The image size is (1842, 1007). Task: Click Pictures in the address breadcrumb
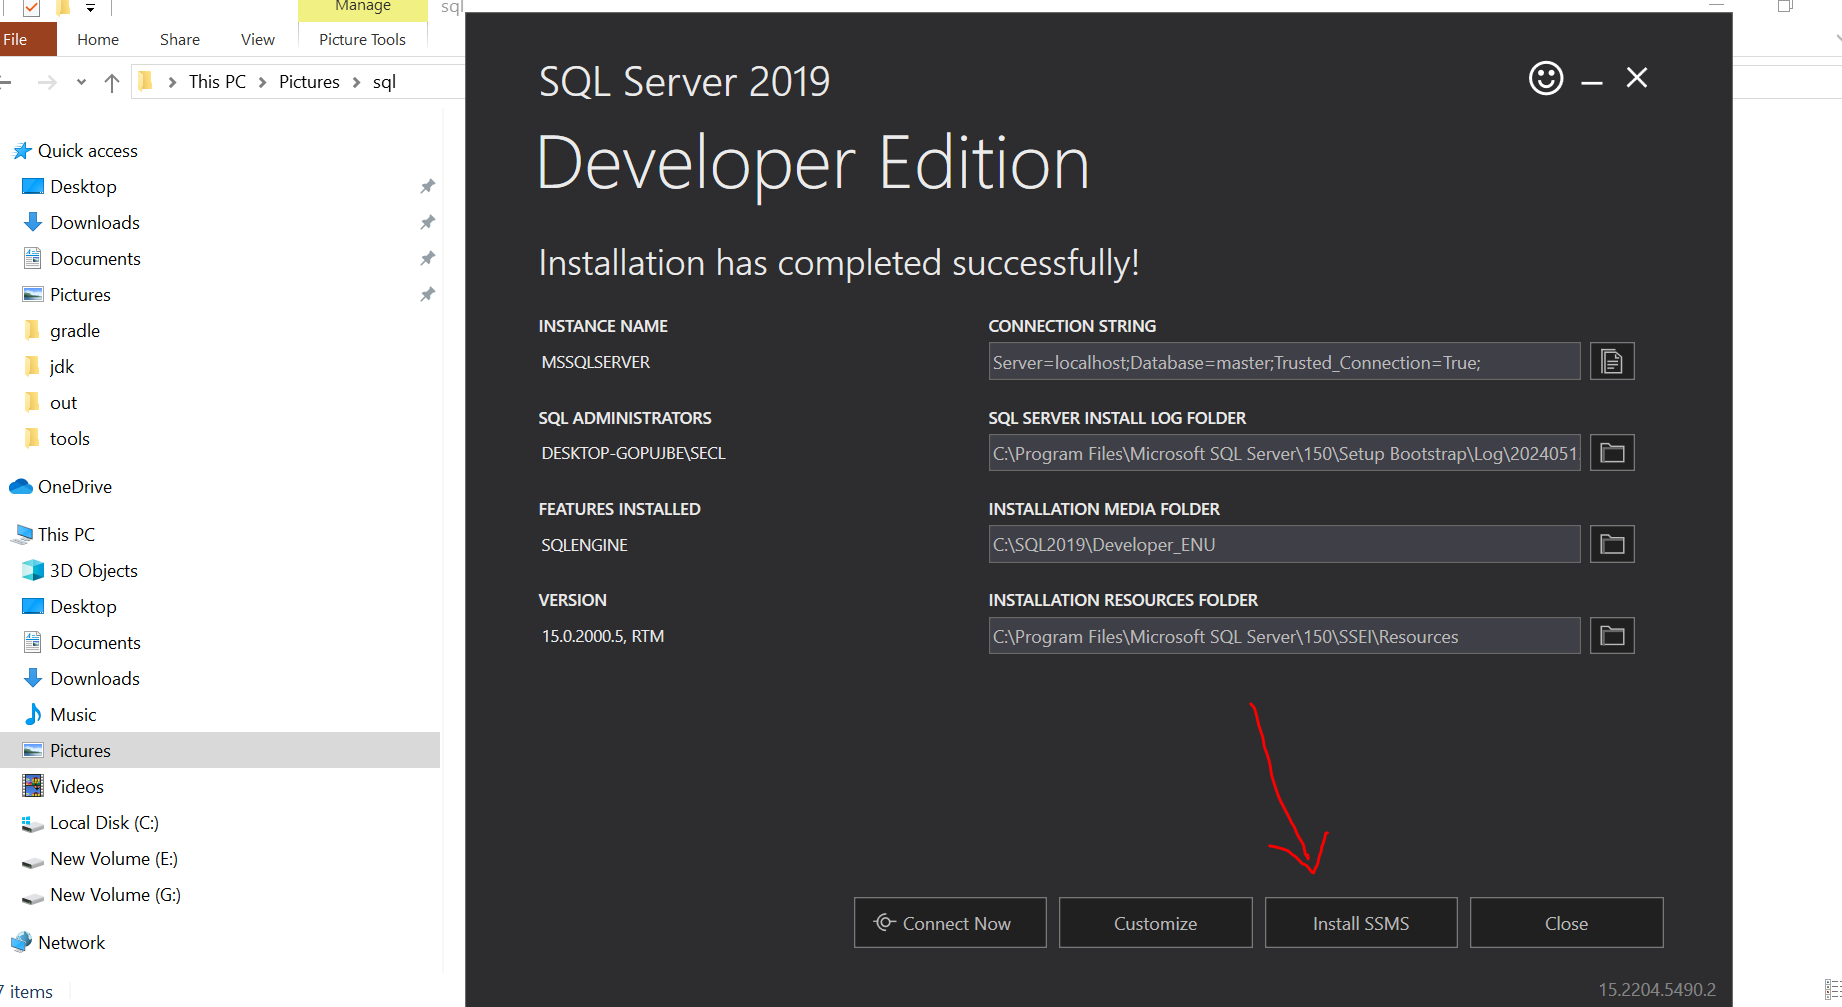[309, 82]
